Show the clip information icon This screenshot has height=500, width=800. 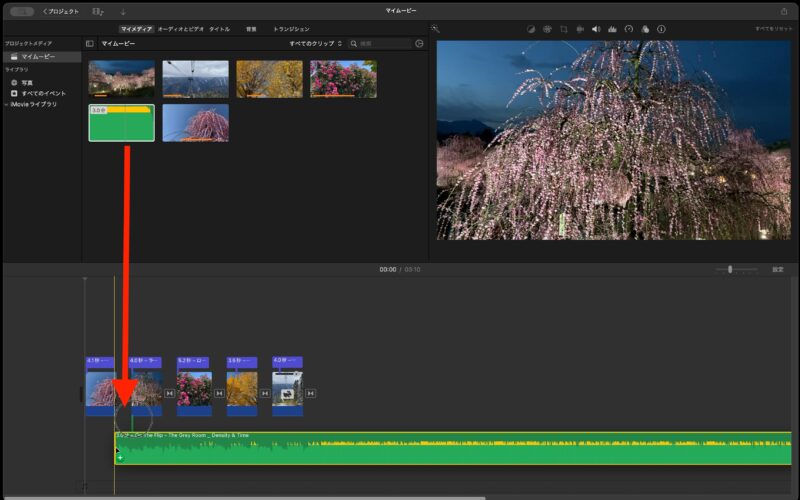[x=661, y=29]
